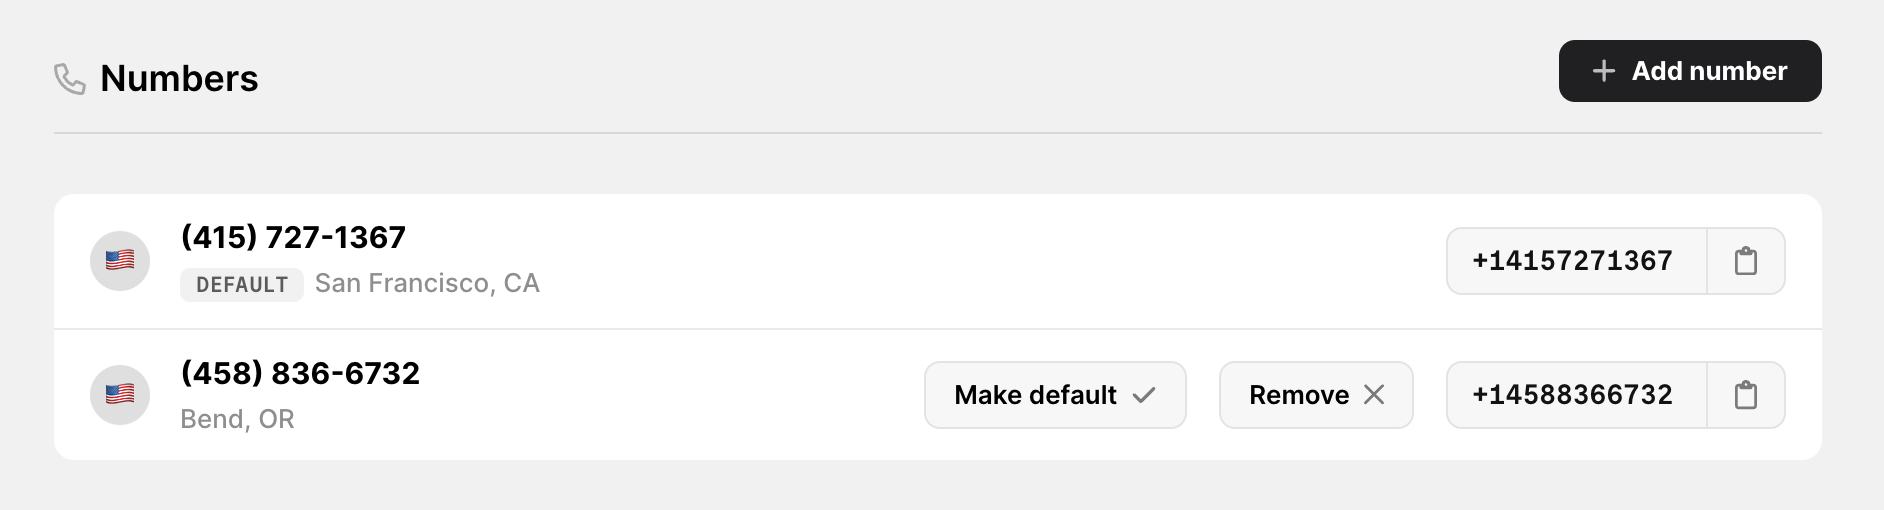Click the checkmark icon in Make default
This screenshot has width=1884, height=510.
1144,395
